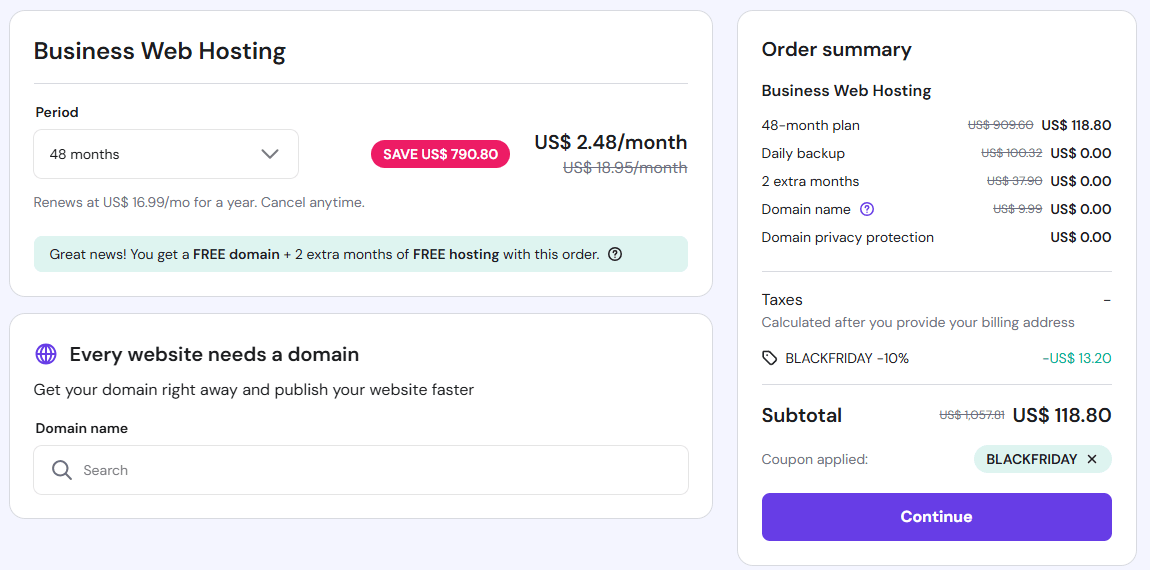Image resolution: width=1150 pixels, height=570 pixels.
Task: Click the pink SAVE US$ 790.80 badge
Action: pos(440,154)
